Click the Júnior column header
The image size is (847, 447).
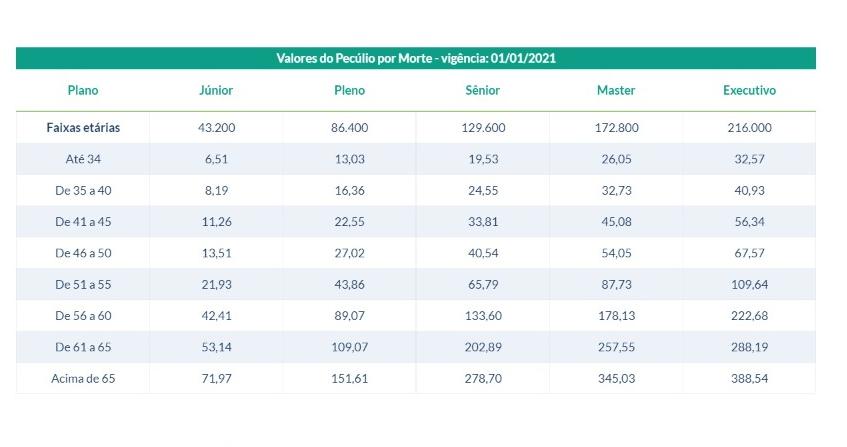[x=216, y=90]
